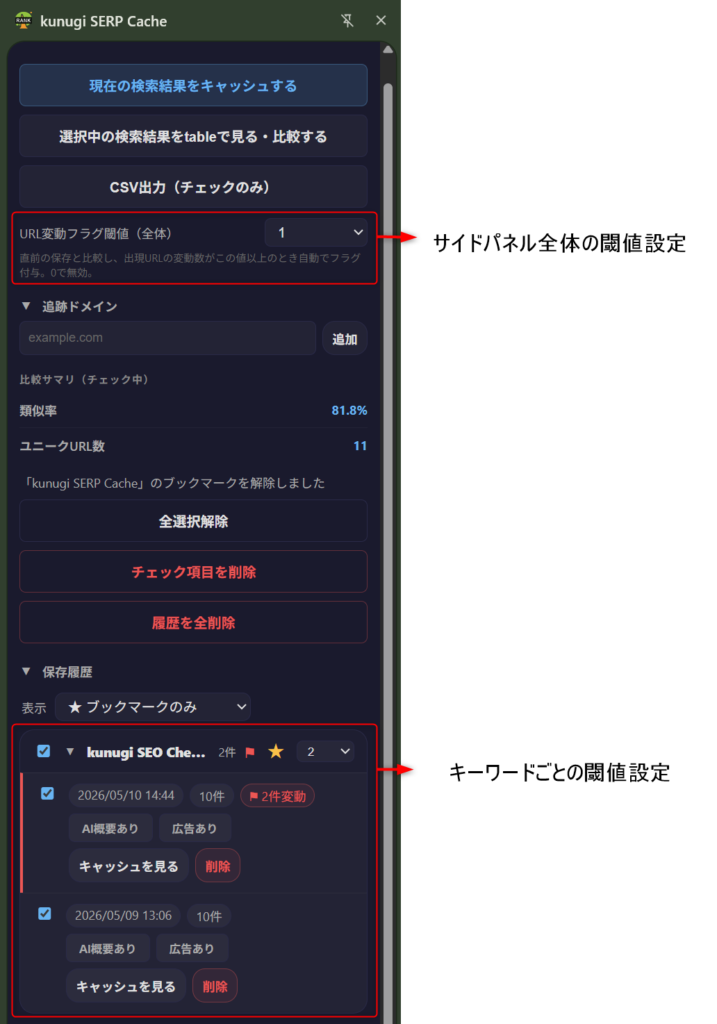
Task: Click チェック項目を削除 button
Action: click(193, 571)
